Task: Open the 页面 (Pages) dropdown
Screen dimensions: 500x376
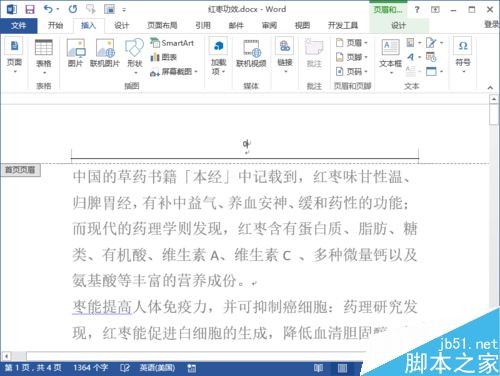Action: tap(14, 56)
